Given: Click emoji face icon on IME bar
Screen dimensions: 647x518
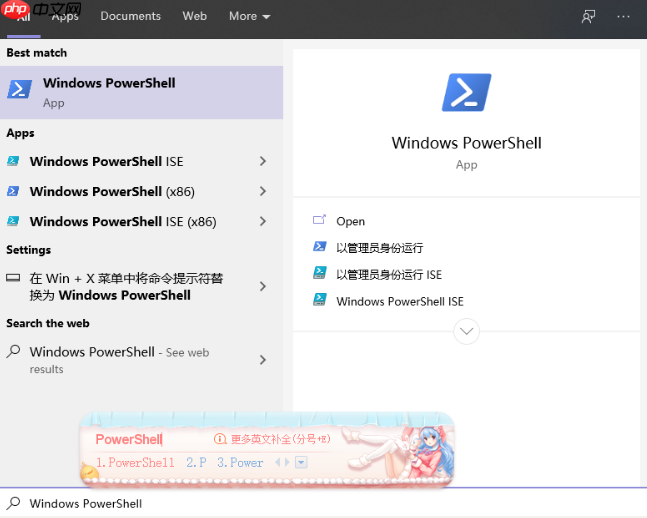Looking at the screenshot, I should point(89,471).
